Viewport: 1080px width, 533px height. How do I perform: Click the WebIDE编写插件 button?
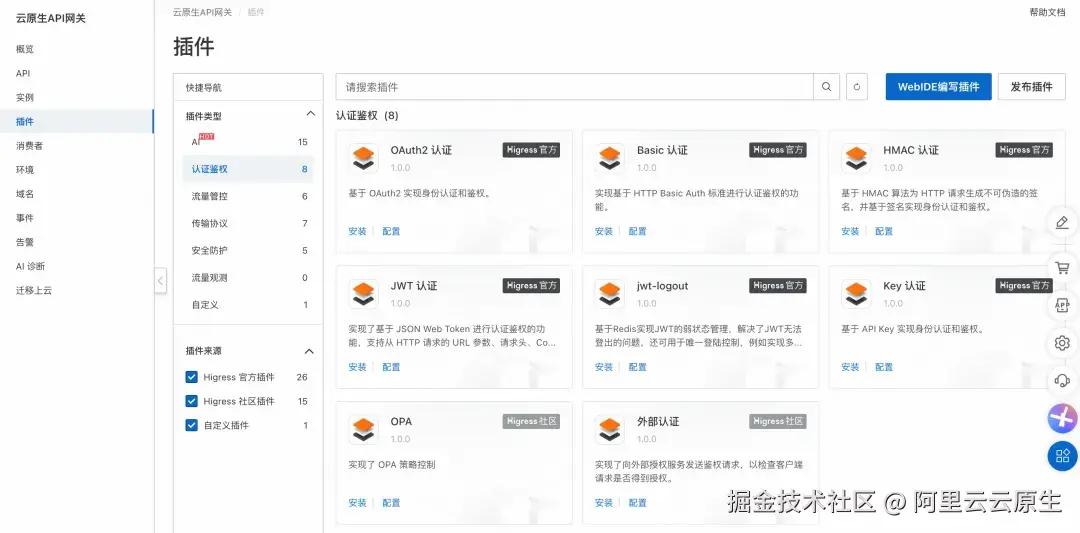pyautogui.click(x=938, y=87)
